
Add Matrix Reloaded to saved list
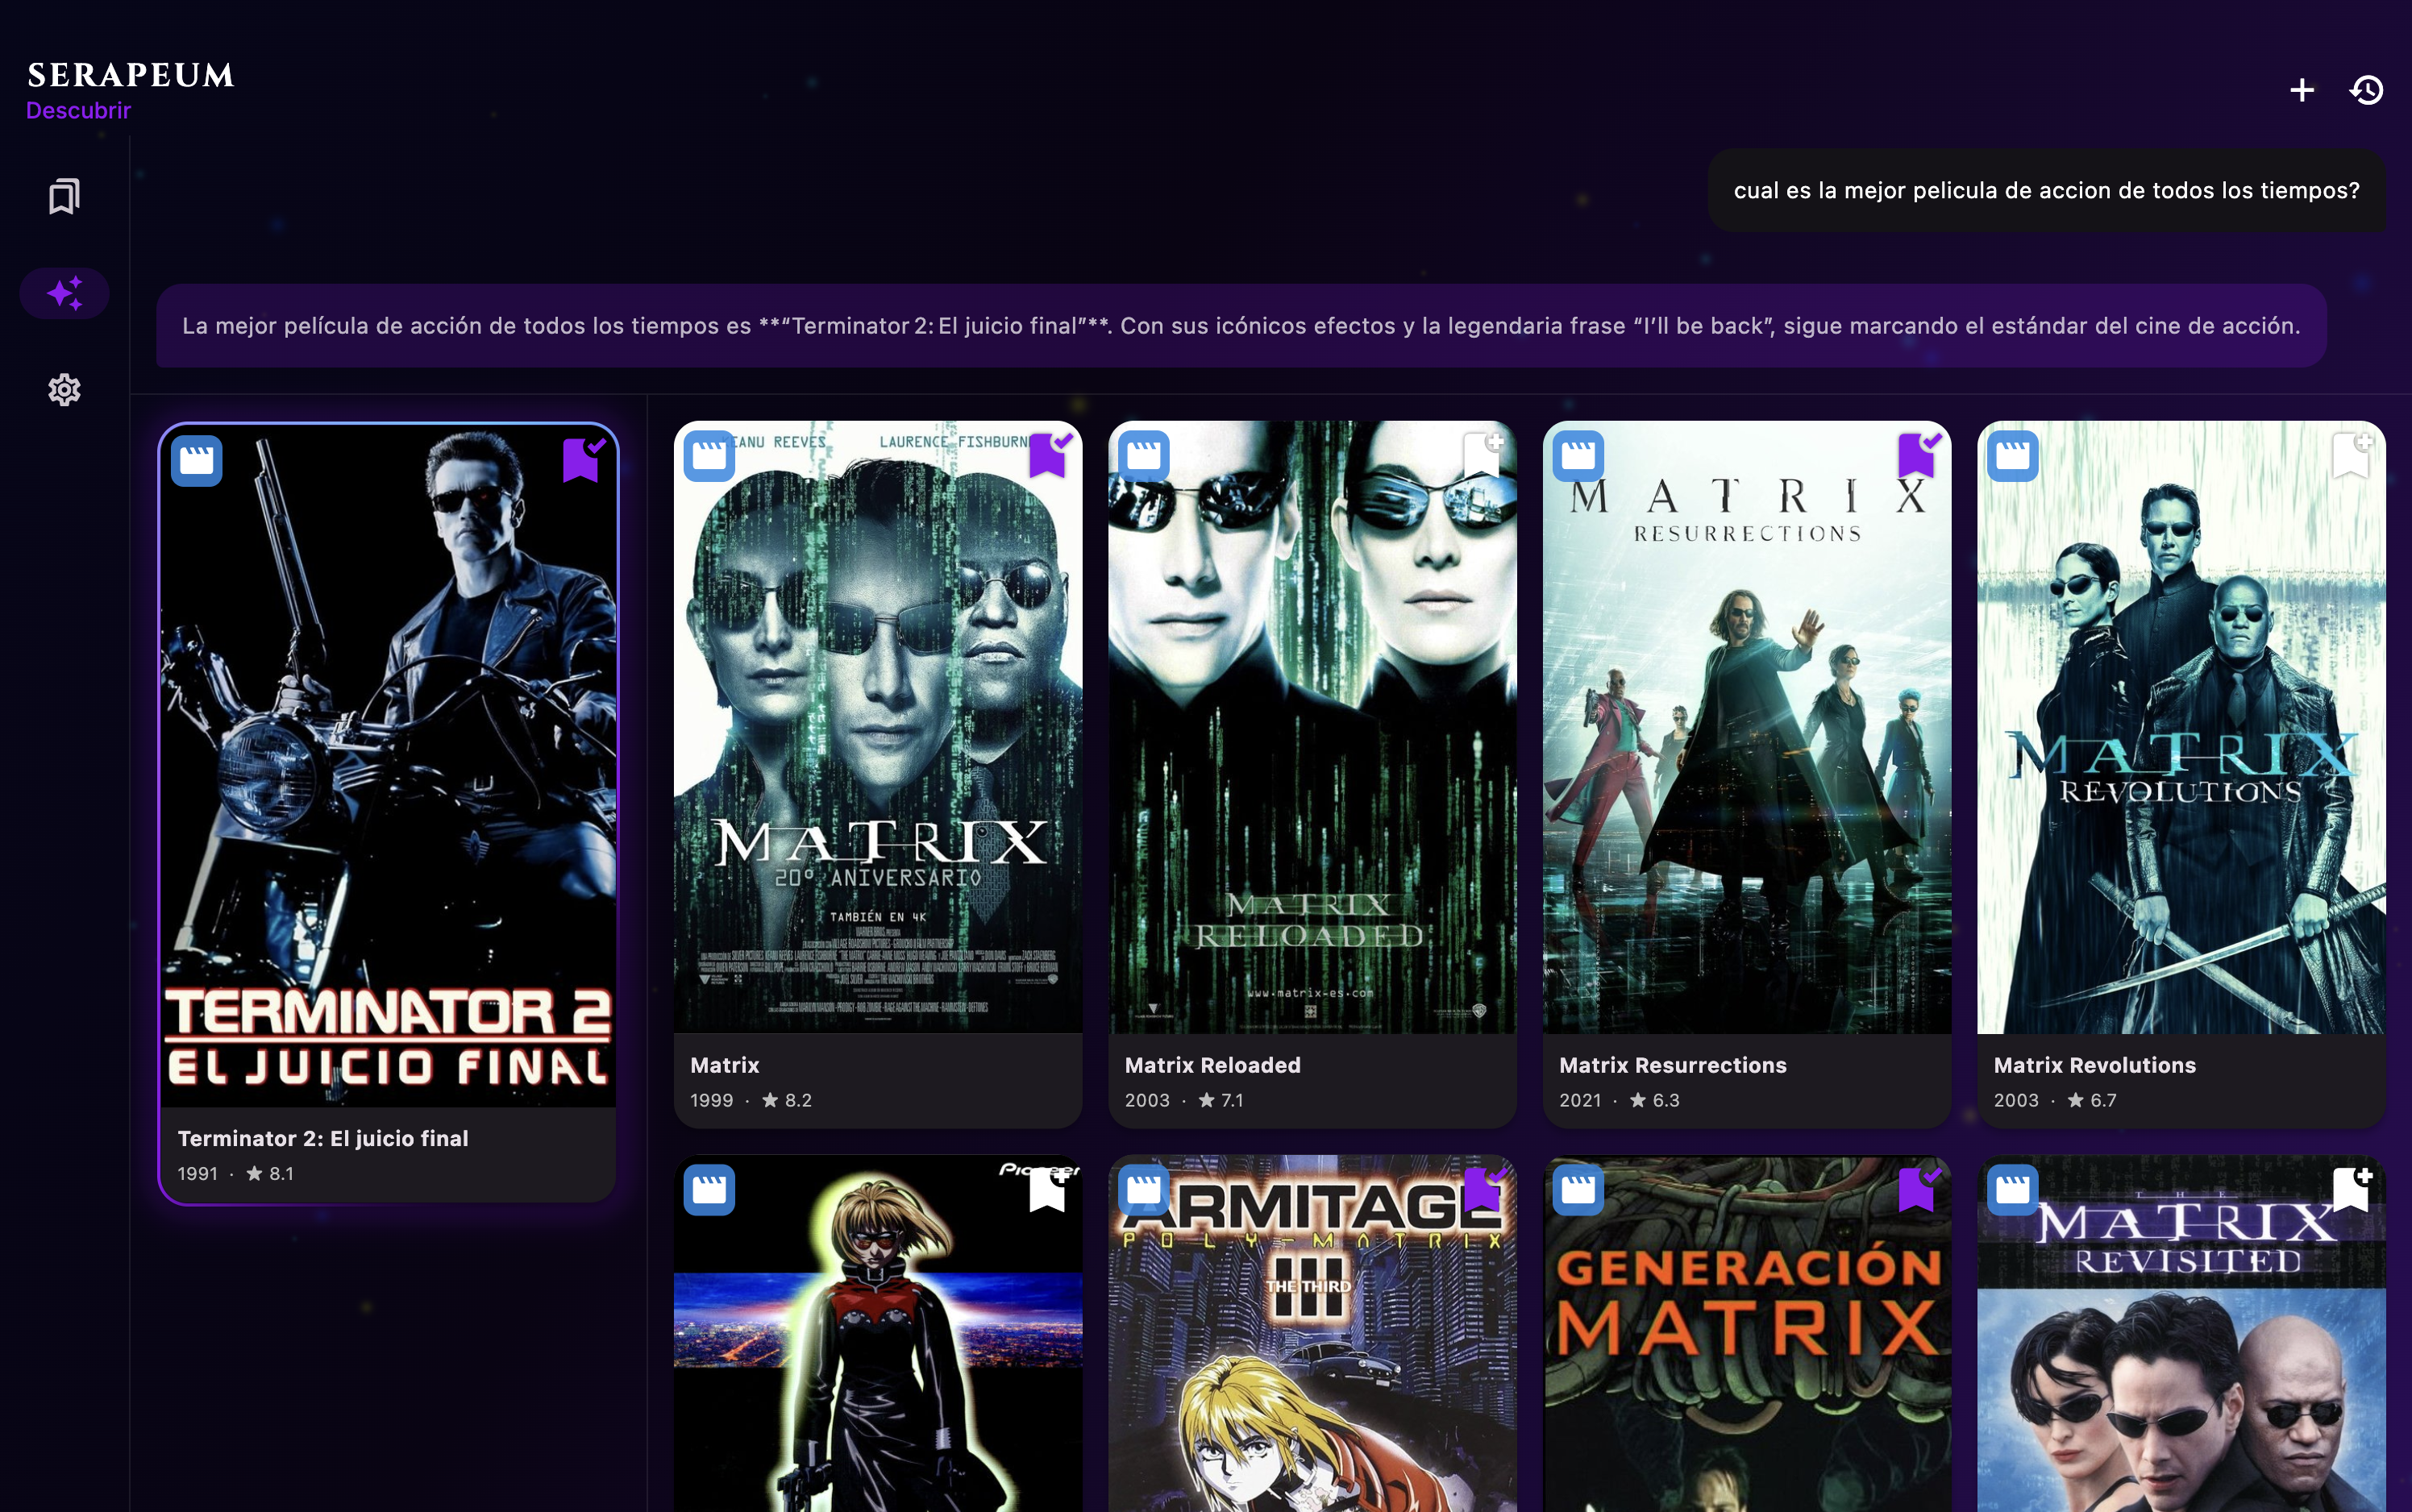pos(1483,455)
